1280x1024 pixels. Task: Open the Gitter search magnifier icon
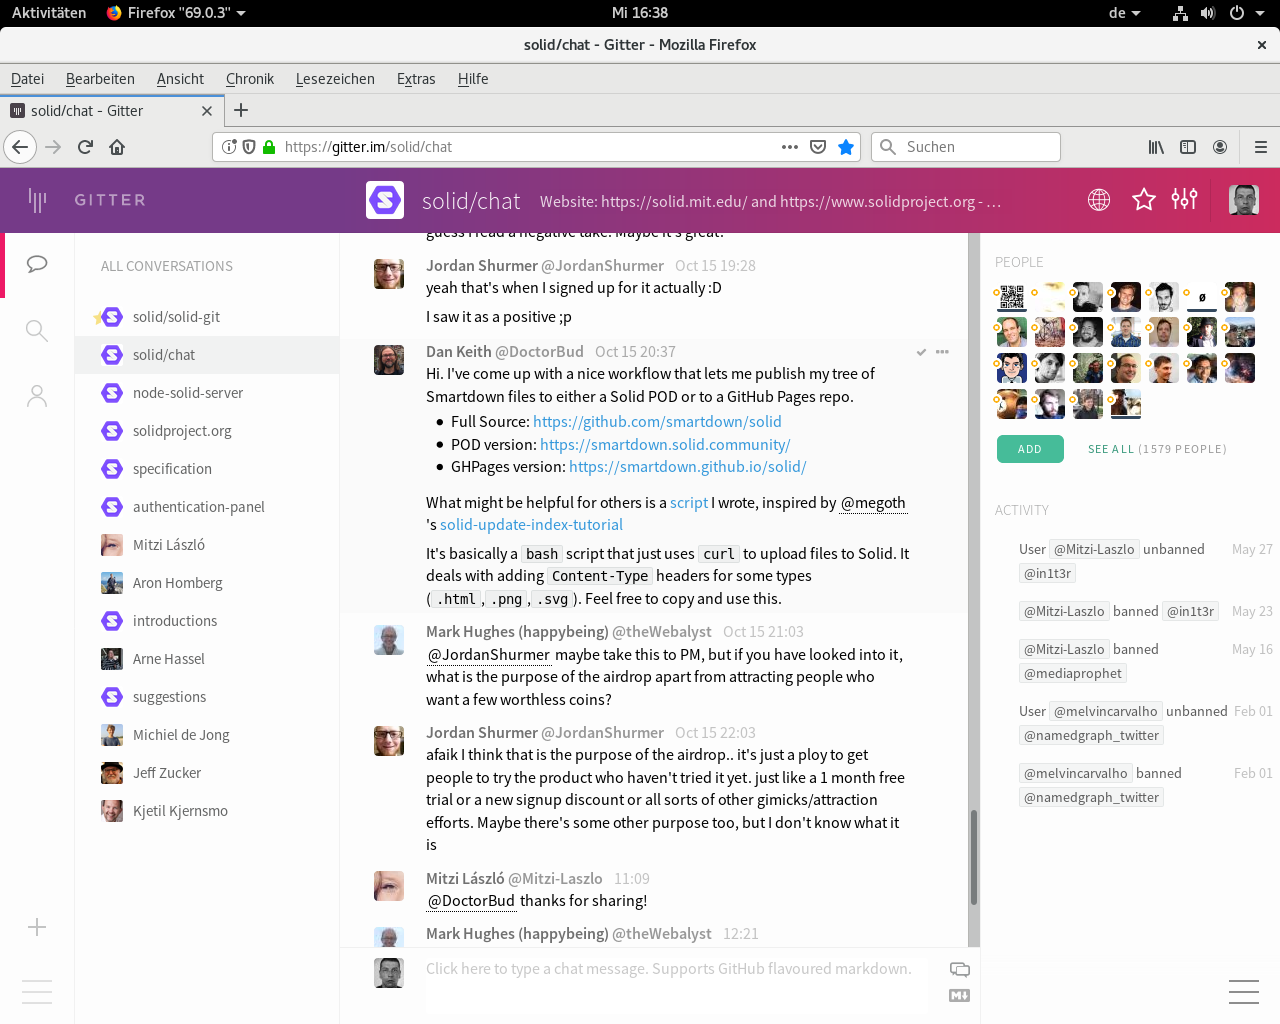click(x=37, y=330)
